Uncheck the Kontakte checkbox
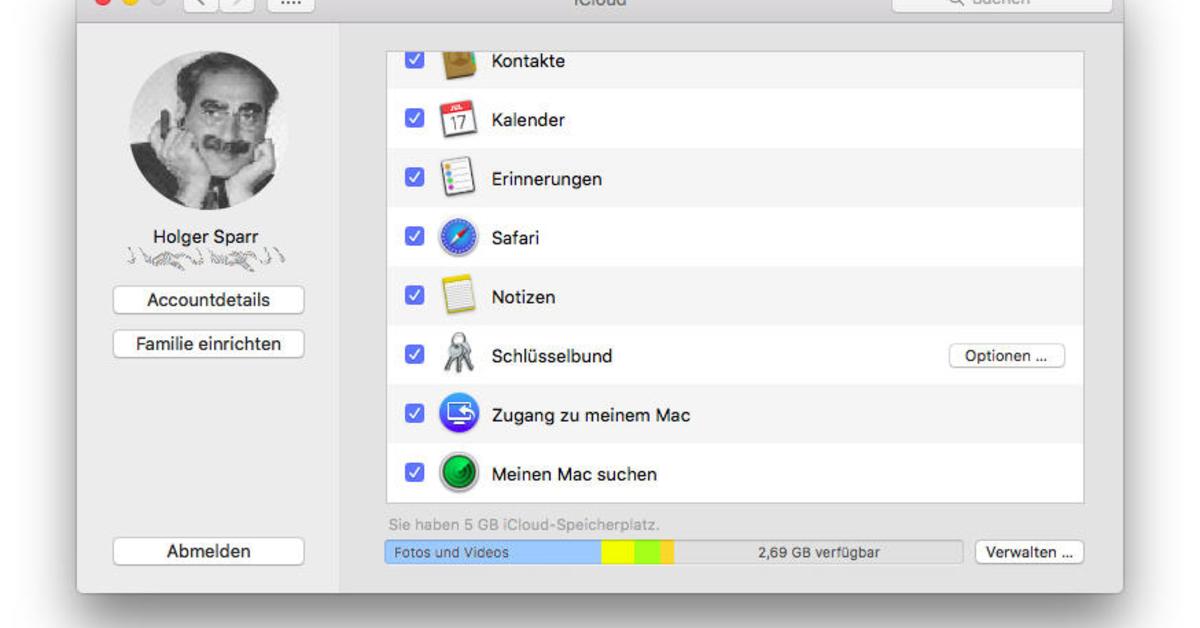Image resolution: width=1200 pixels, height=628 pixels. (x=414, y=60)
